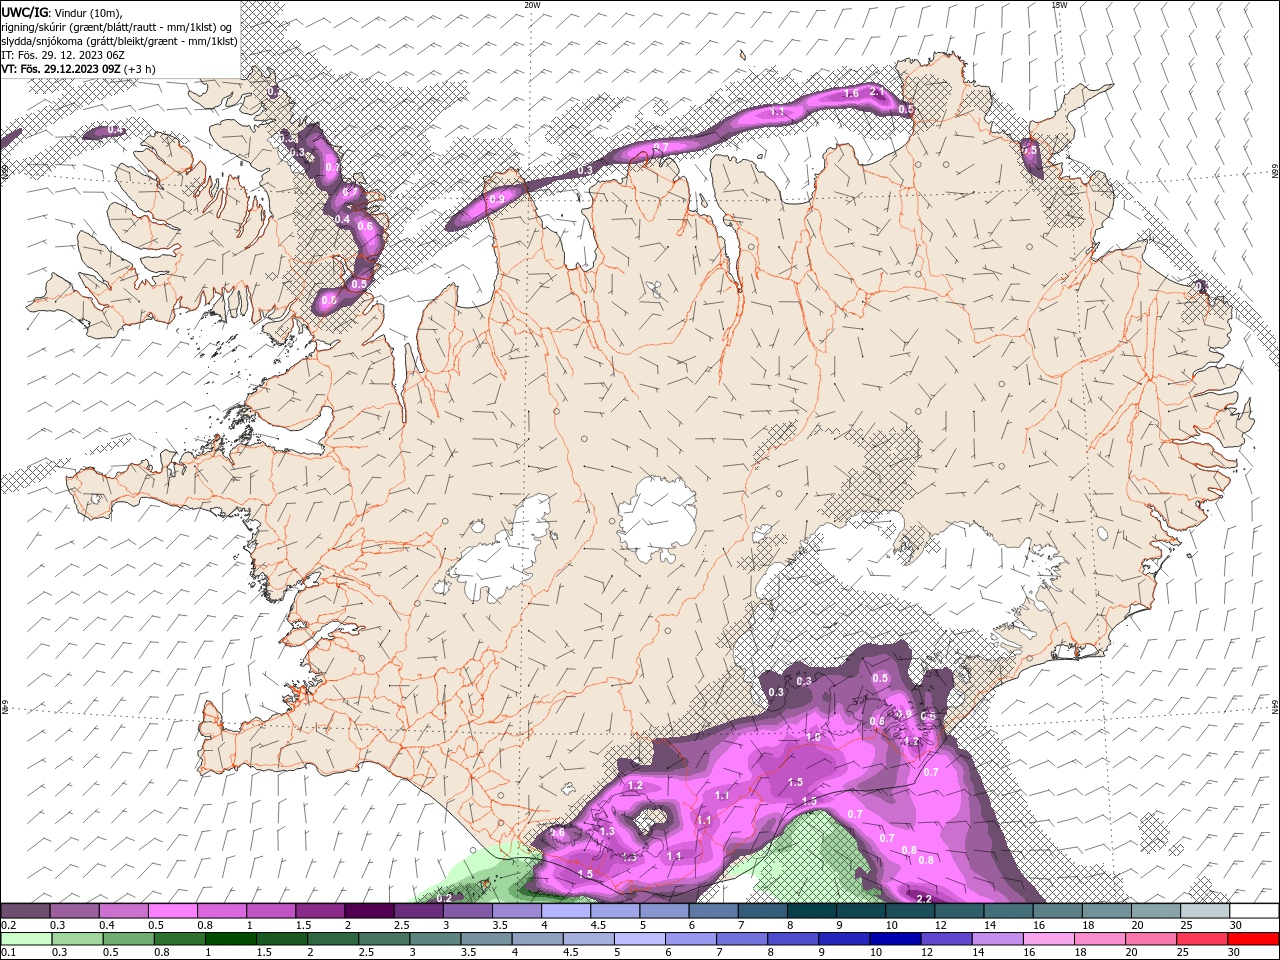
Task: Click the '2.2' precipitation value near bottom legend
Action: pos(924,899)
